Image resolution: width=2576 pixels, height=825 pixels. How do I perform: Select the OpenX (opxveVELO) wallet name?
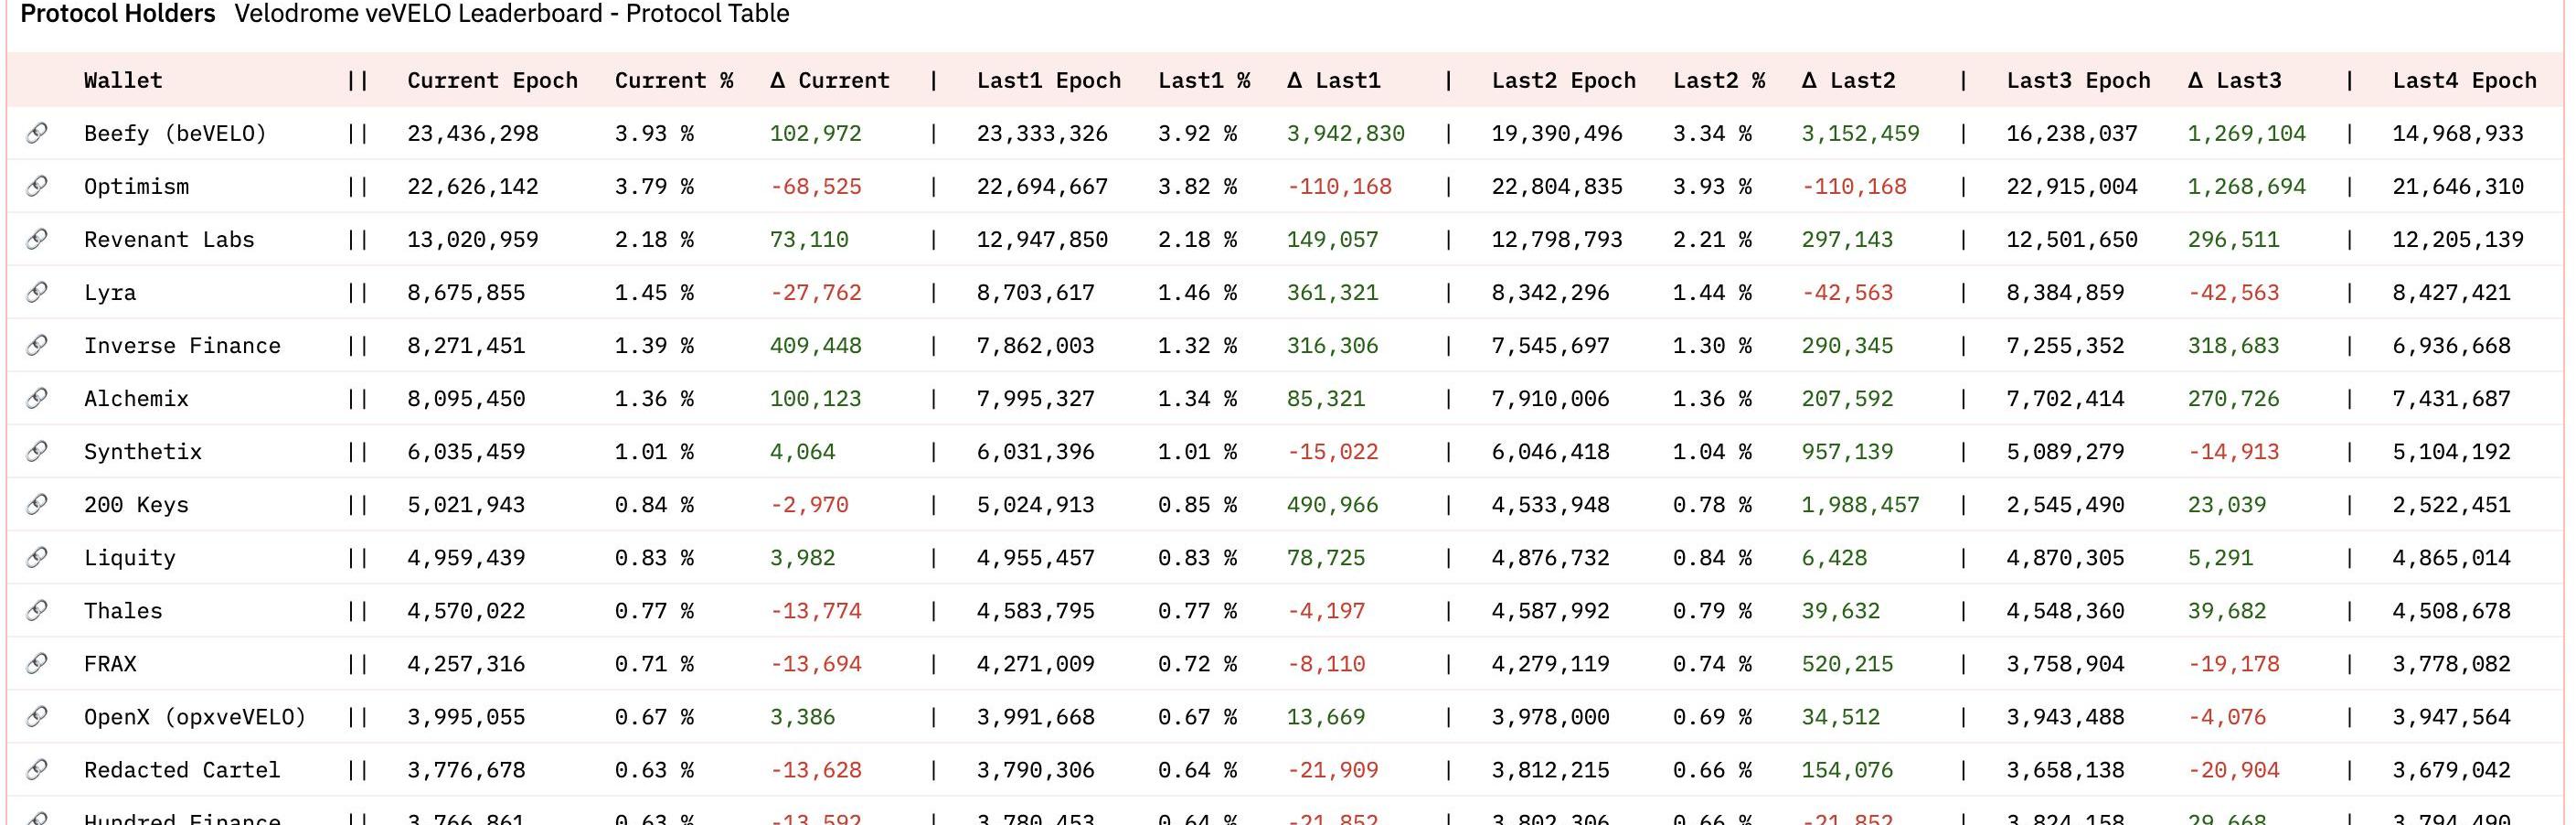point(195,716)
